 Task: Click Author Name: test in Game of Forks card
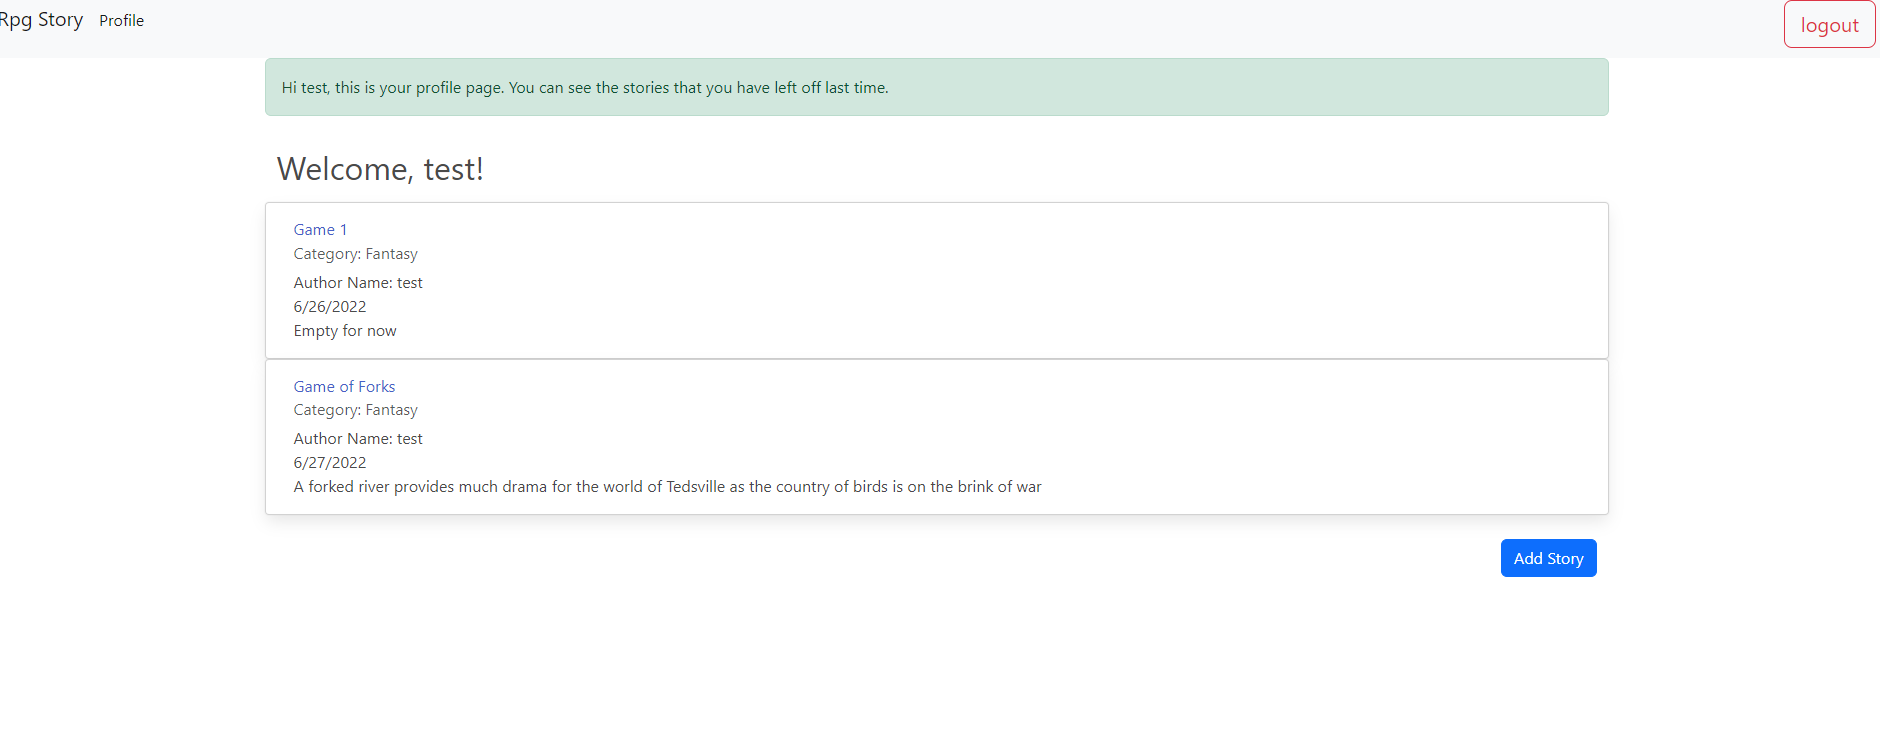coord(358,439)
